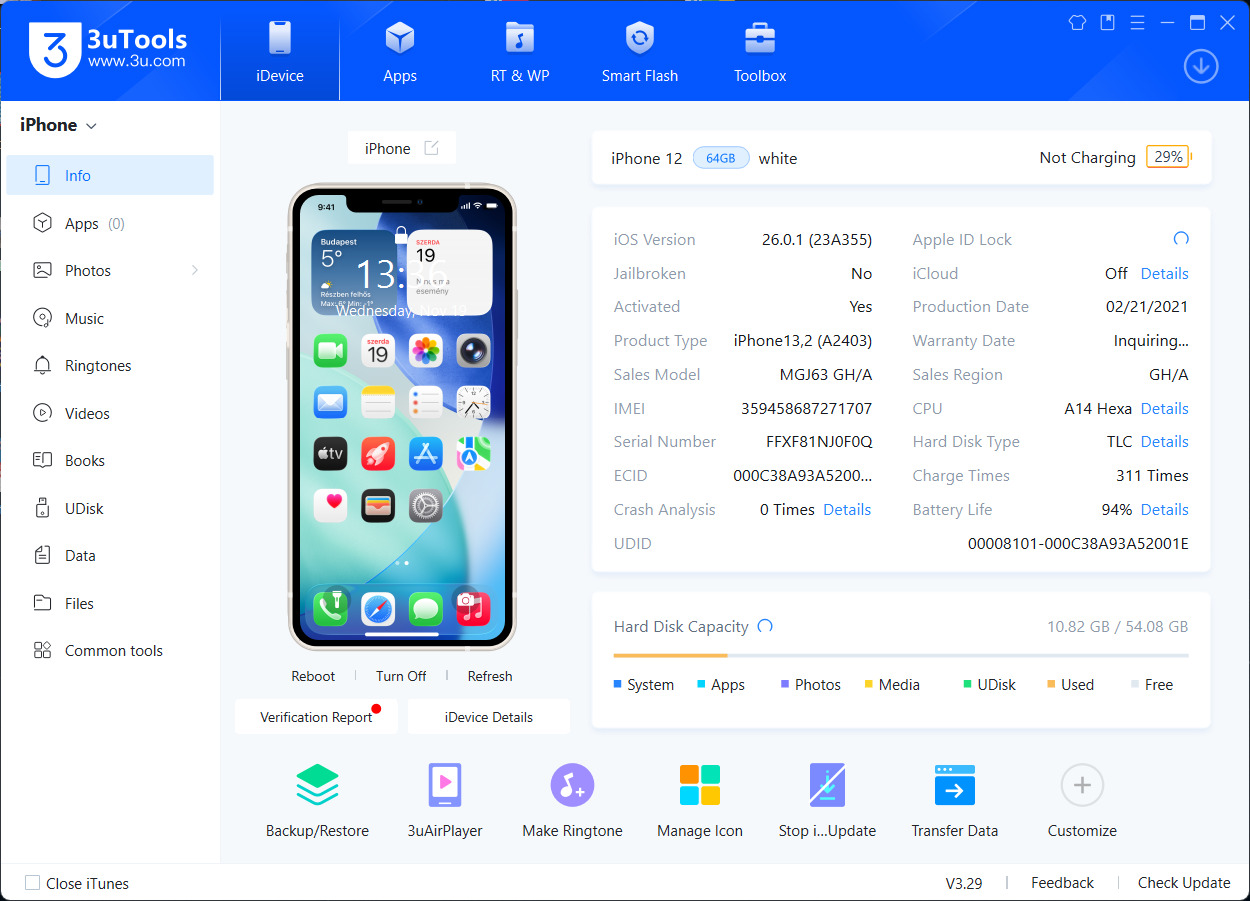Open the title bar menu icon

click(x=1137, y=22)
